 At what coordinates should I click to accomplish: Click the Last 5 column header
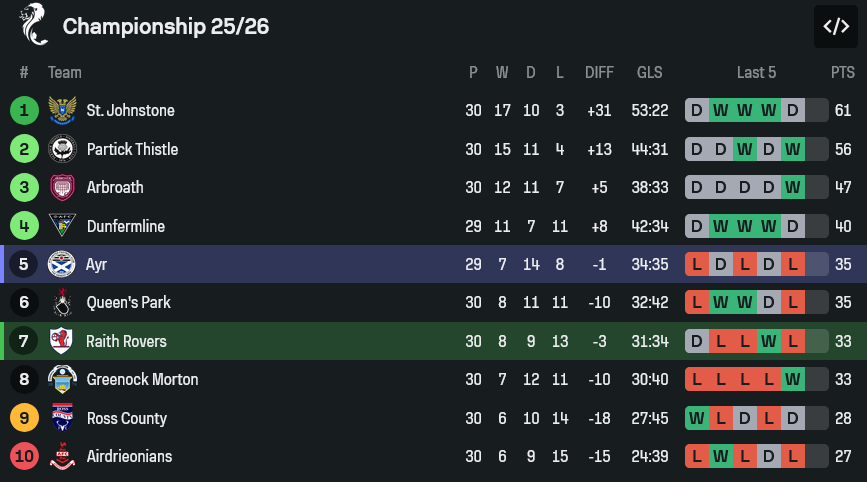tap(756, 72)
